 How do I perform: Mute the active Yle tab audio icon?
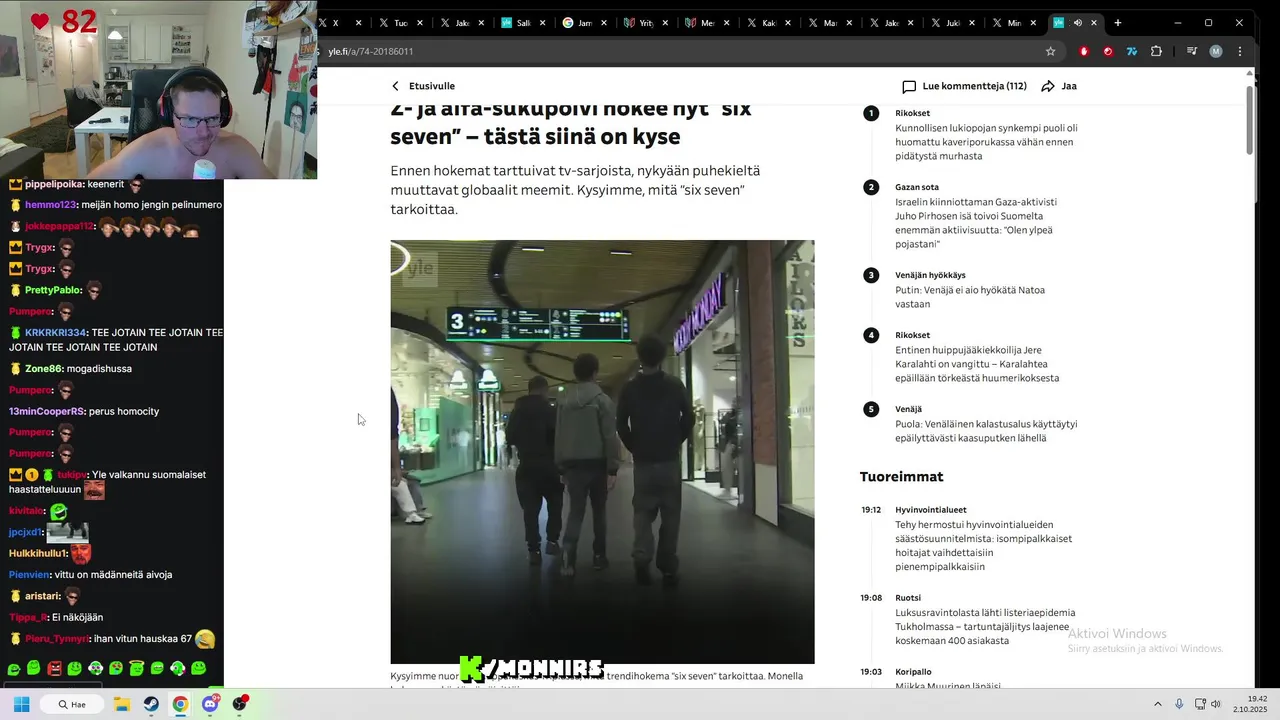tap(1077, 23)
